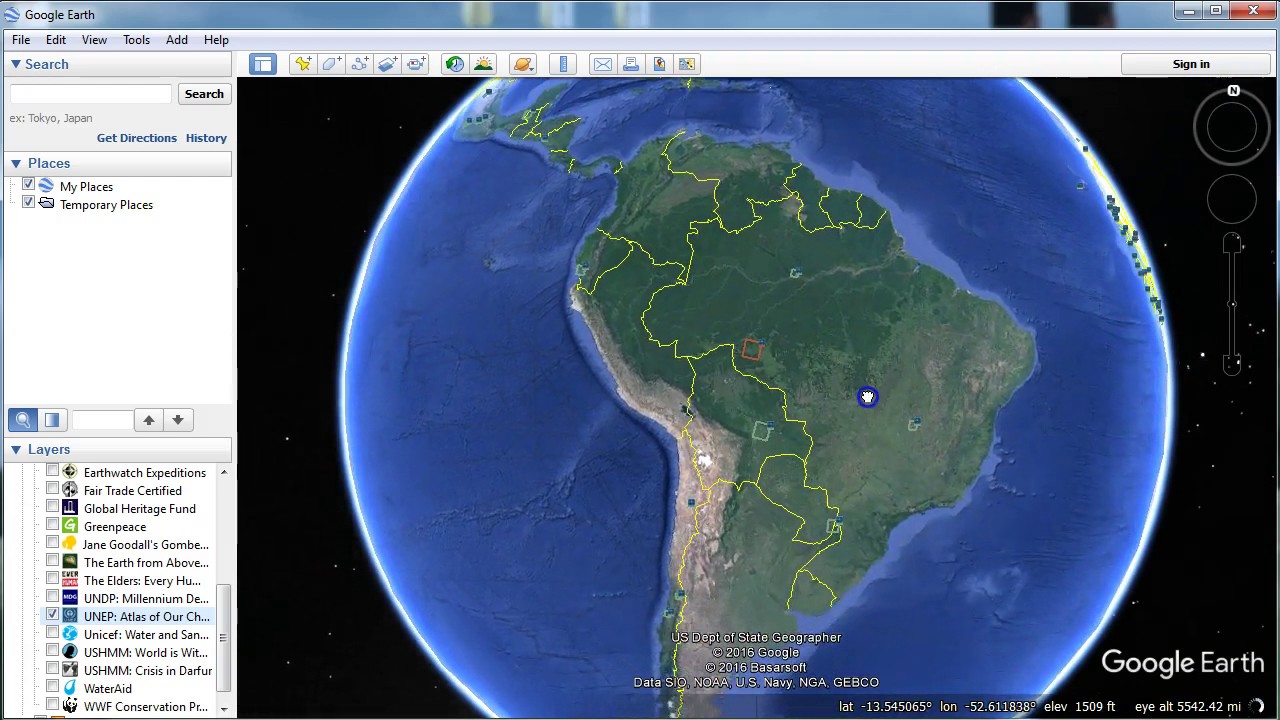This screenshot has height=720, width=1280.
Task: Uncheck Temporary Places checkbox
Action: pyautogui.click(x=28, y=203)
